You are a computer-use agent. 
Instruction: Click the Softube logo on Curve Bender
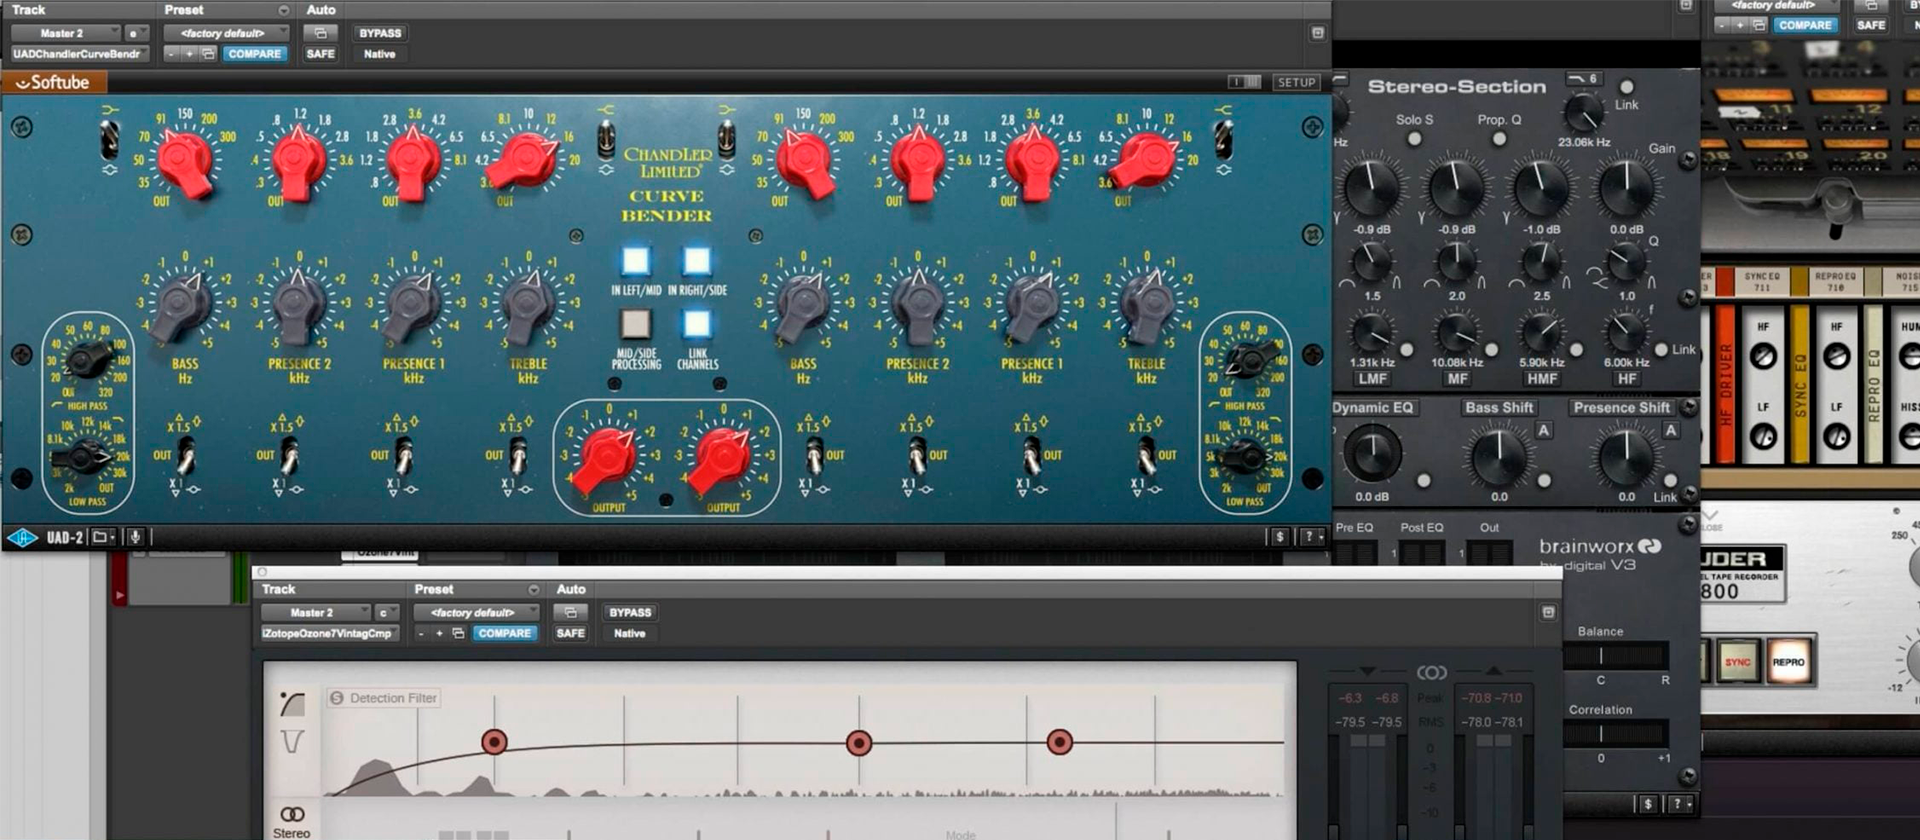(x=54, y=83)
